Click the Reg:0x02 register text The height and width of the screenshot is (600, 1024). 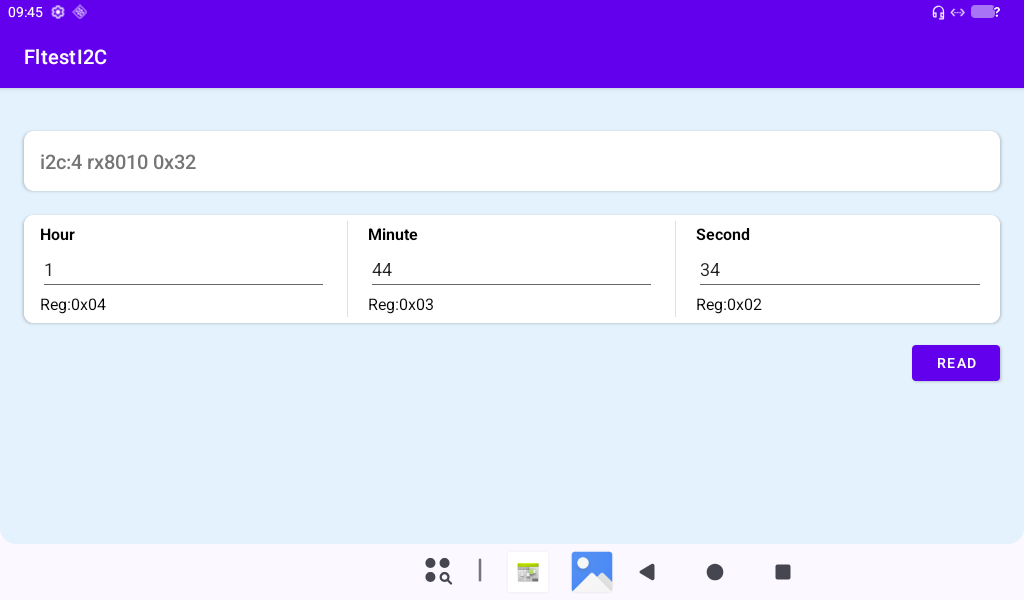729,305
